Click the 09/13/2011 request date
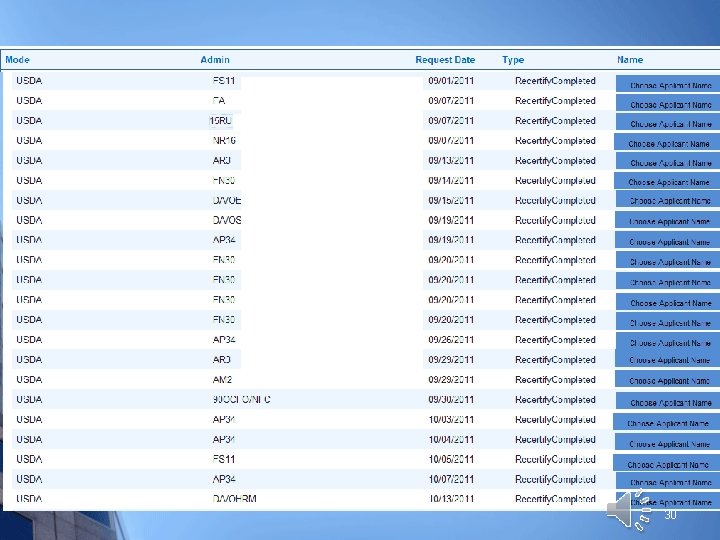Image resolution: width=720 pixels, height=540 pixels. 451,161
